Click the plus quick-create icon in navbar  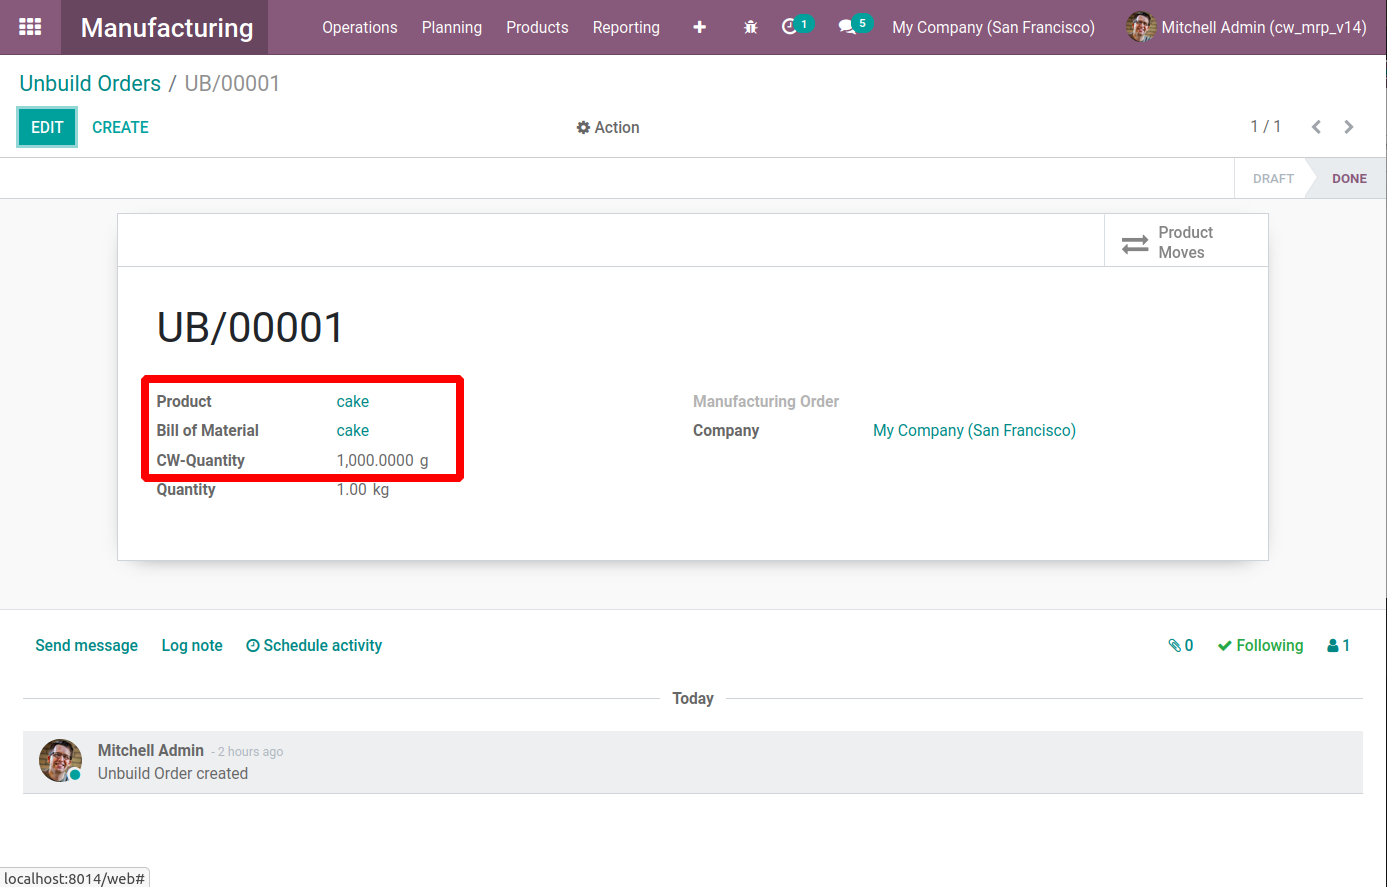tap(700, 27)
